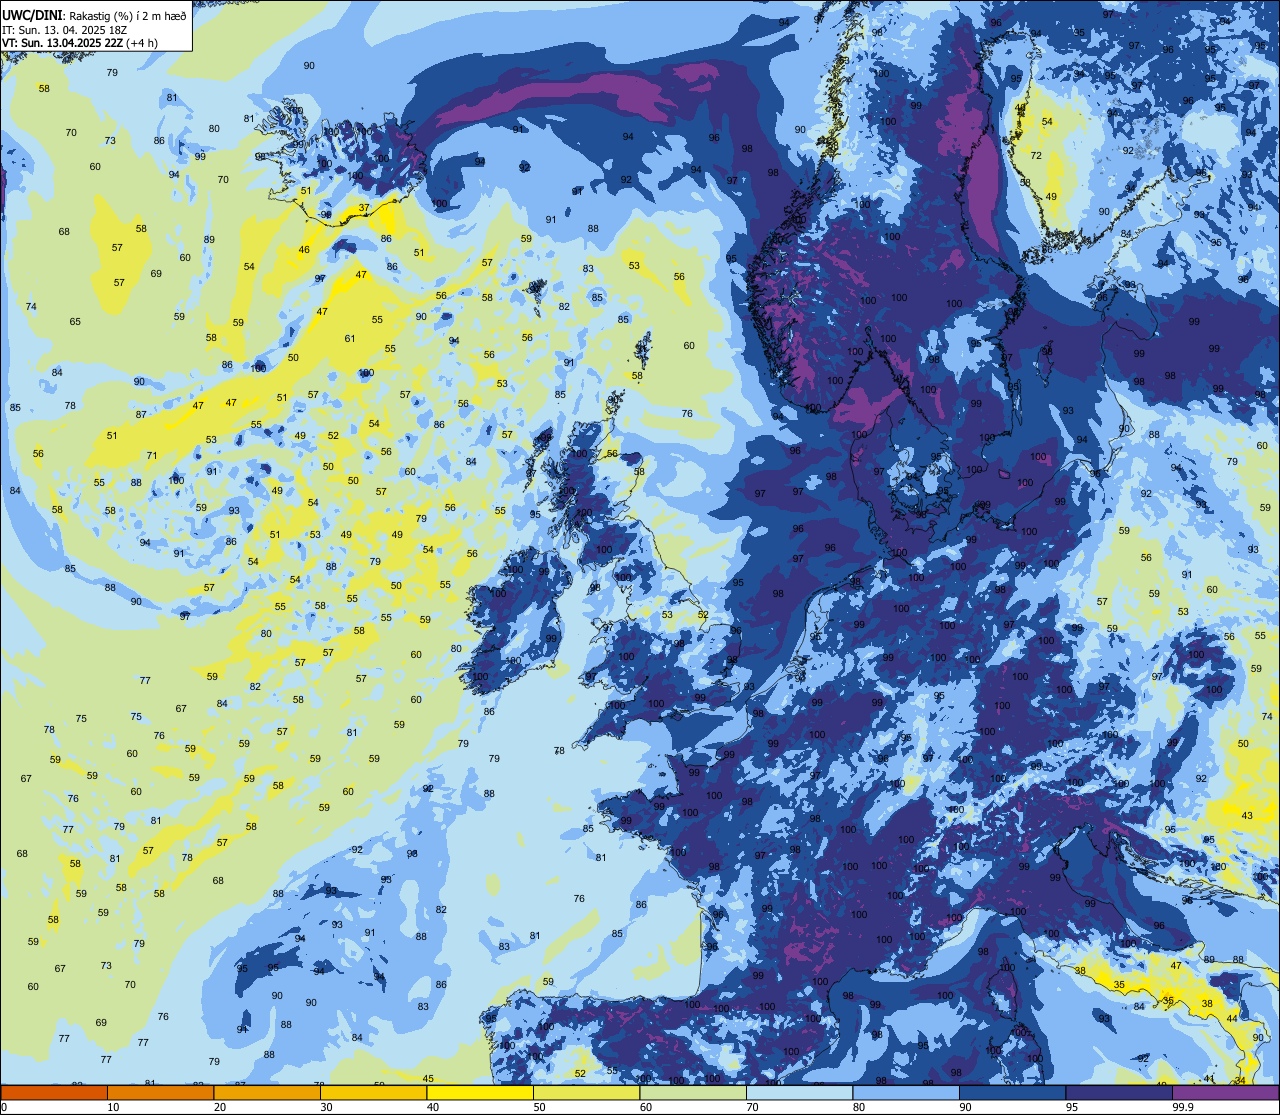1280x1115 pixels.
Task: Click the orange 10–20 legend segment
Action: click(x=160, y=1092)
